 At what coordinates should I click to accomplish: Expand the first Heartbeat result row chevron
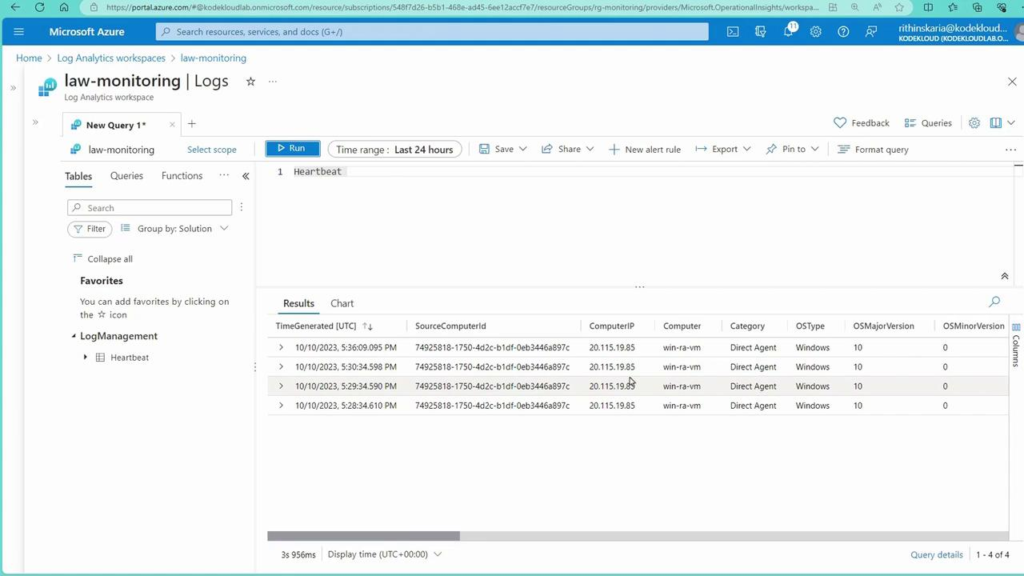[x=281, y=347]
